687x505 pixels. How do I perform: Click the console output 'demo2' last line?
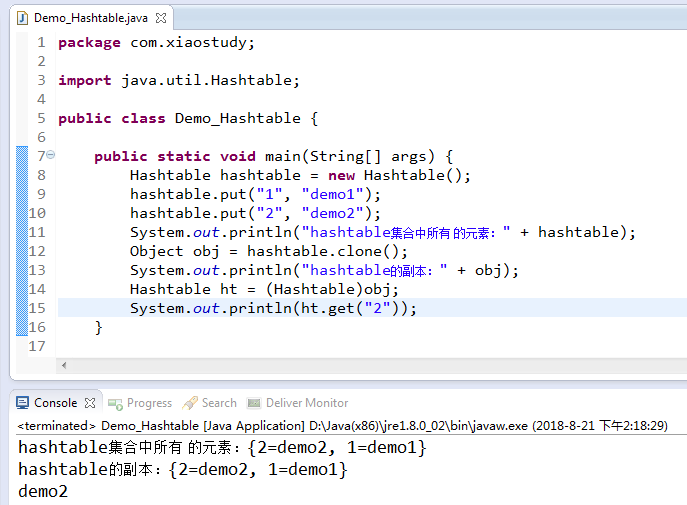43,491
